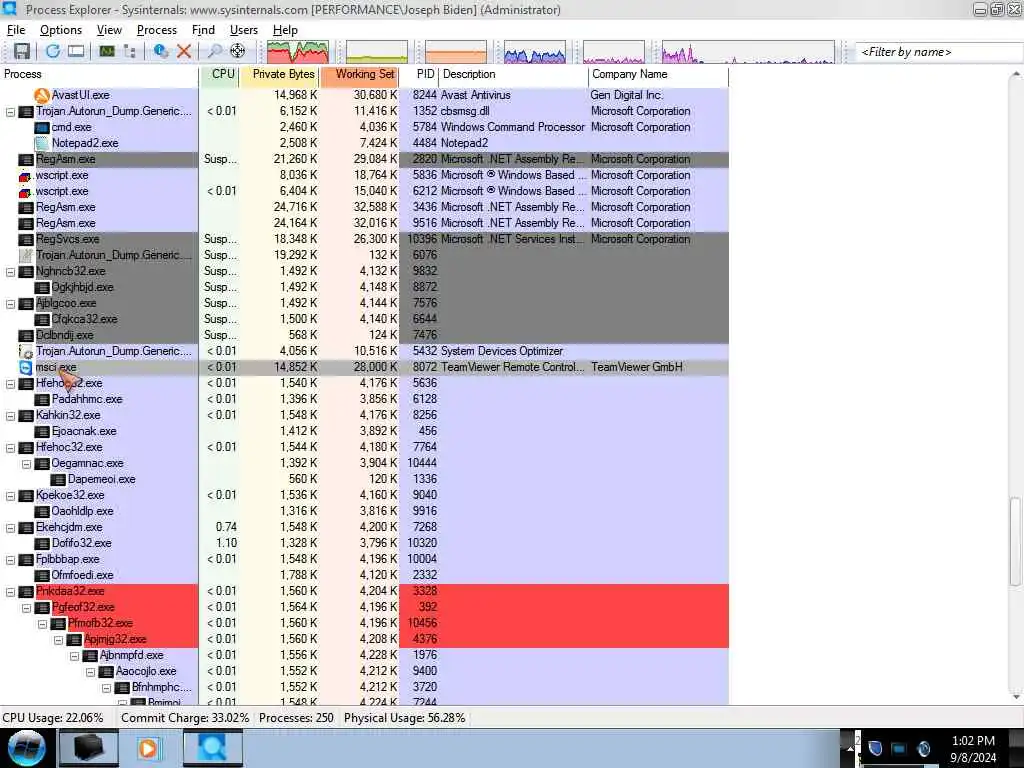Collapse the Nghncb32.exe tree node
The image size is (1024, 768).
coord(10,272)
